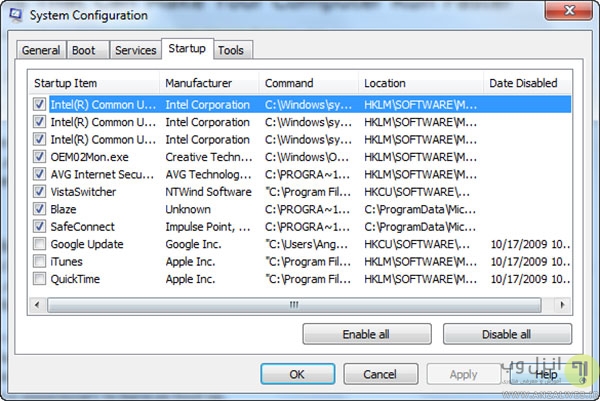The height and width of the screenshot is (401, 600).
Task: Disable the VistaSwitcher startup checkbox
Action: pyautogui.click(x=39, y=192)
